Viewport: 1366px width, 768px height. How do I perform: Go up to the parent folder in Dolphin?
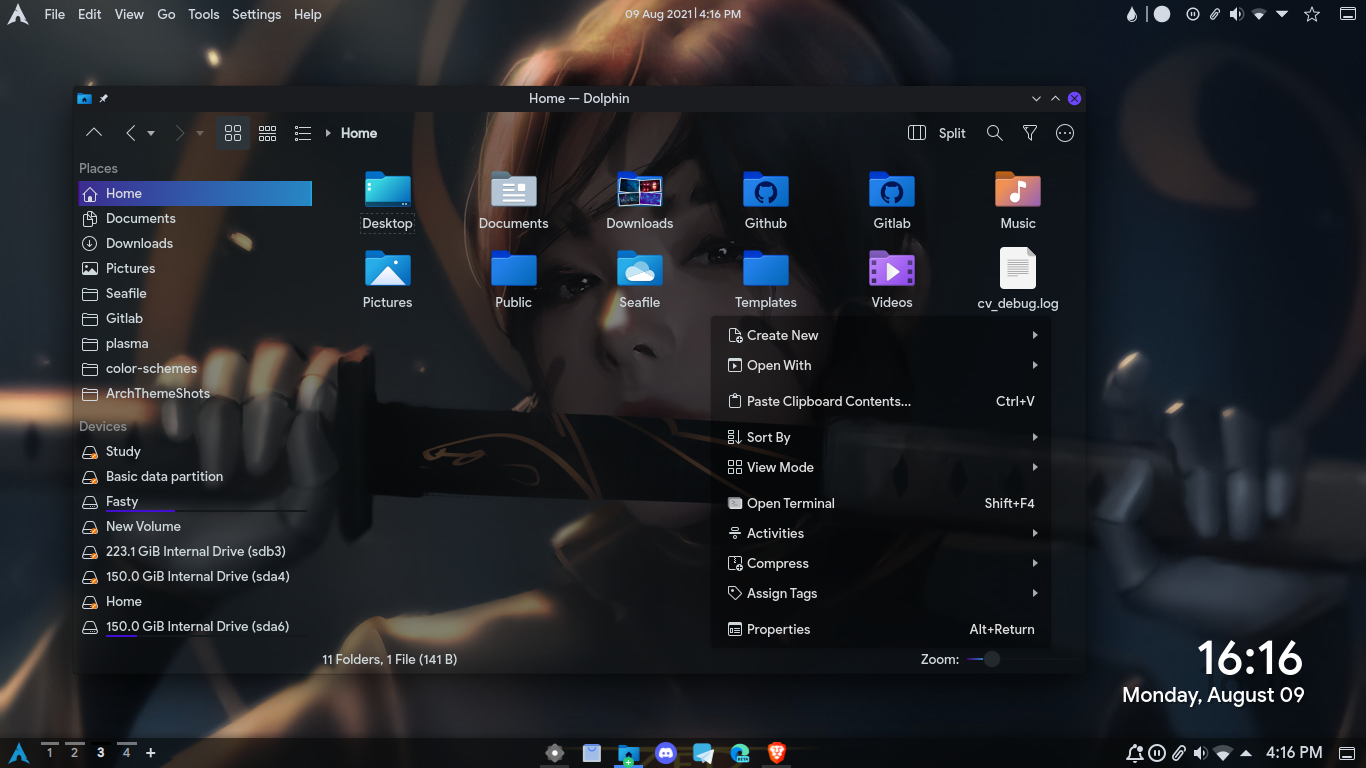(94, 133)
